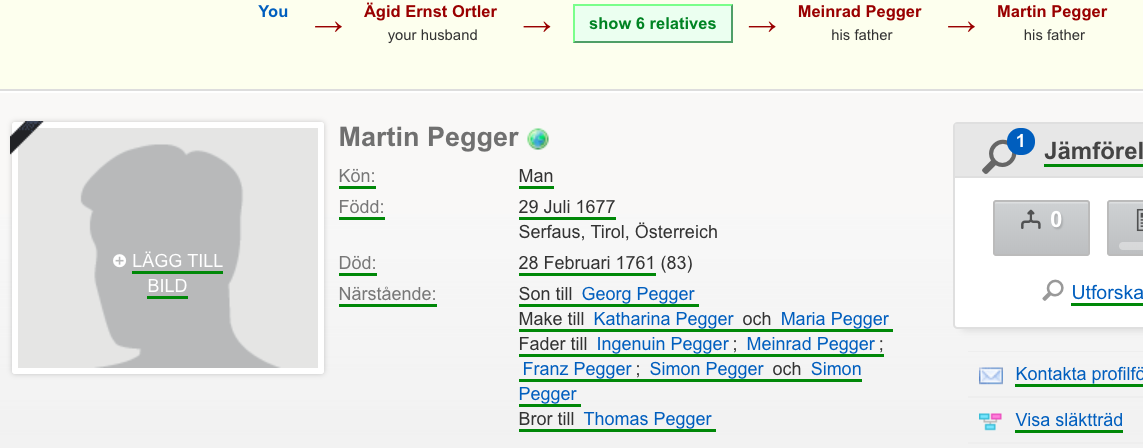Open Franz Pegger's profile link

(577, 369)
